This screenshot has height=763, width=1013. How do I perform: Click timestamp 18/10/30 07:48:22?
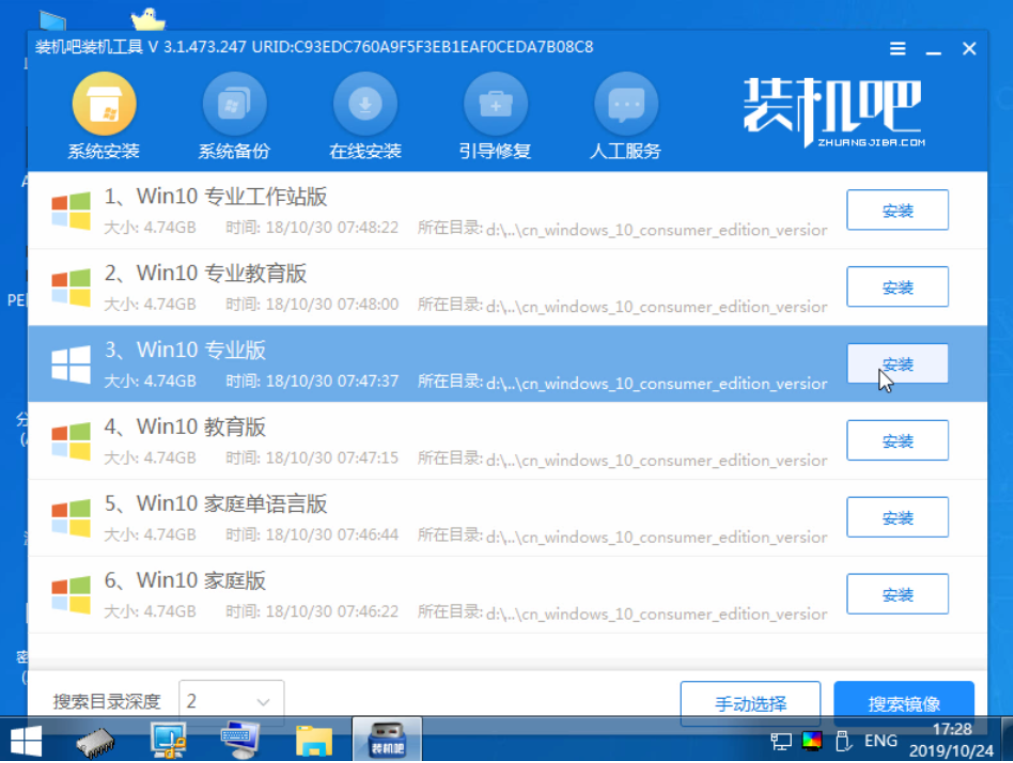pos(332,228)
